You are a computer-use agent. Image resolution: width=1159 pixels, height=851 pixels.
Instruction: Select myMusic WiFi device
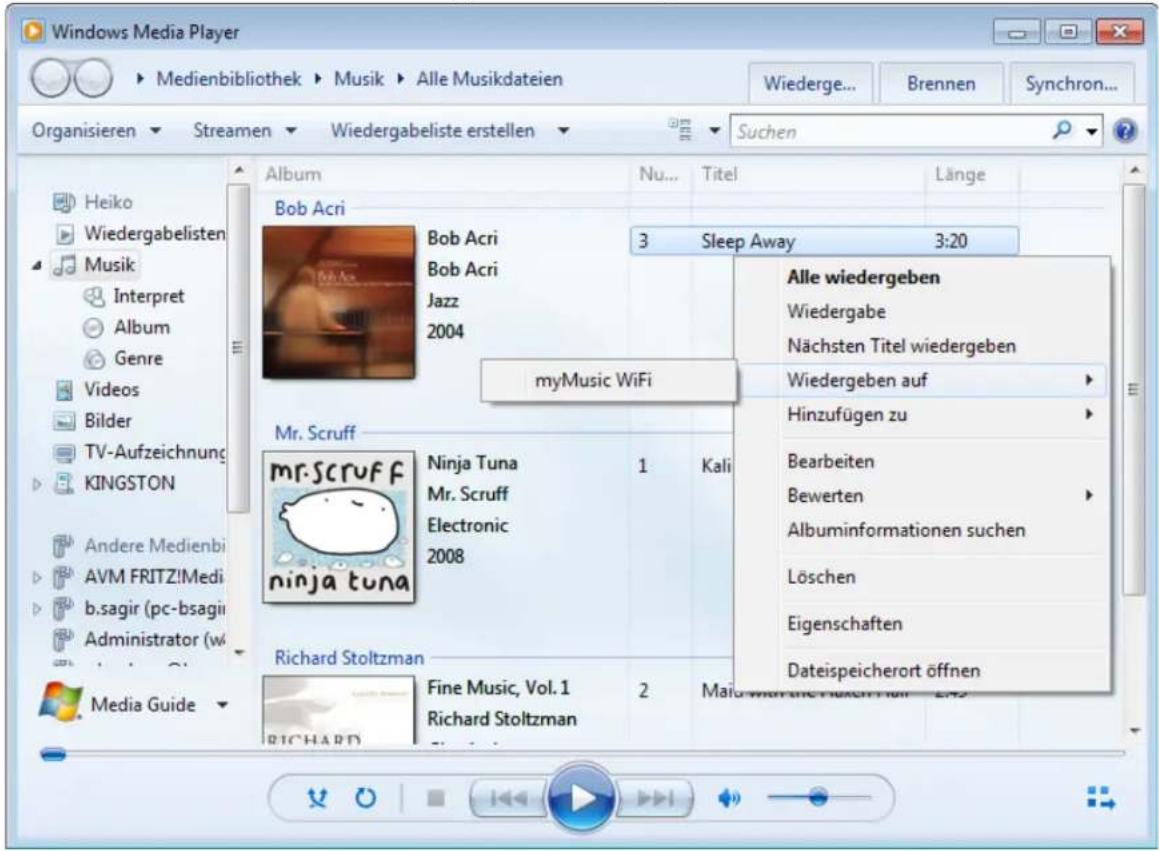(608, 381)
